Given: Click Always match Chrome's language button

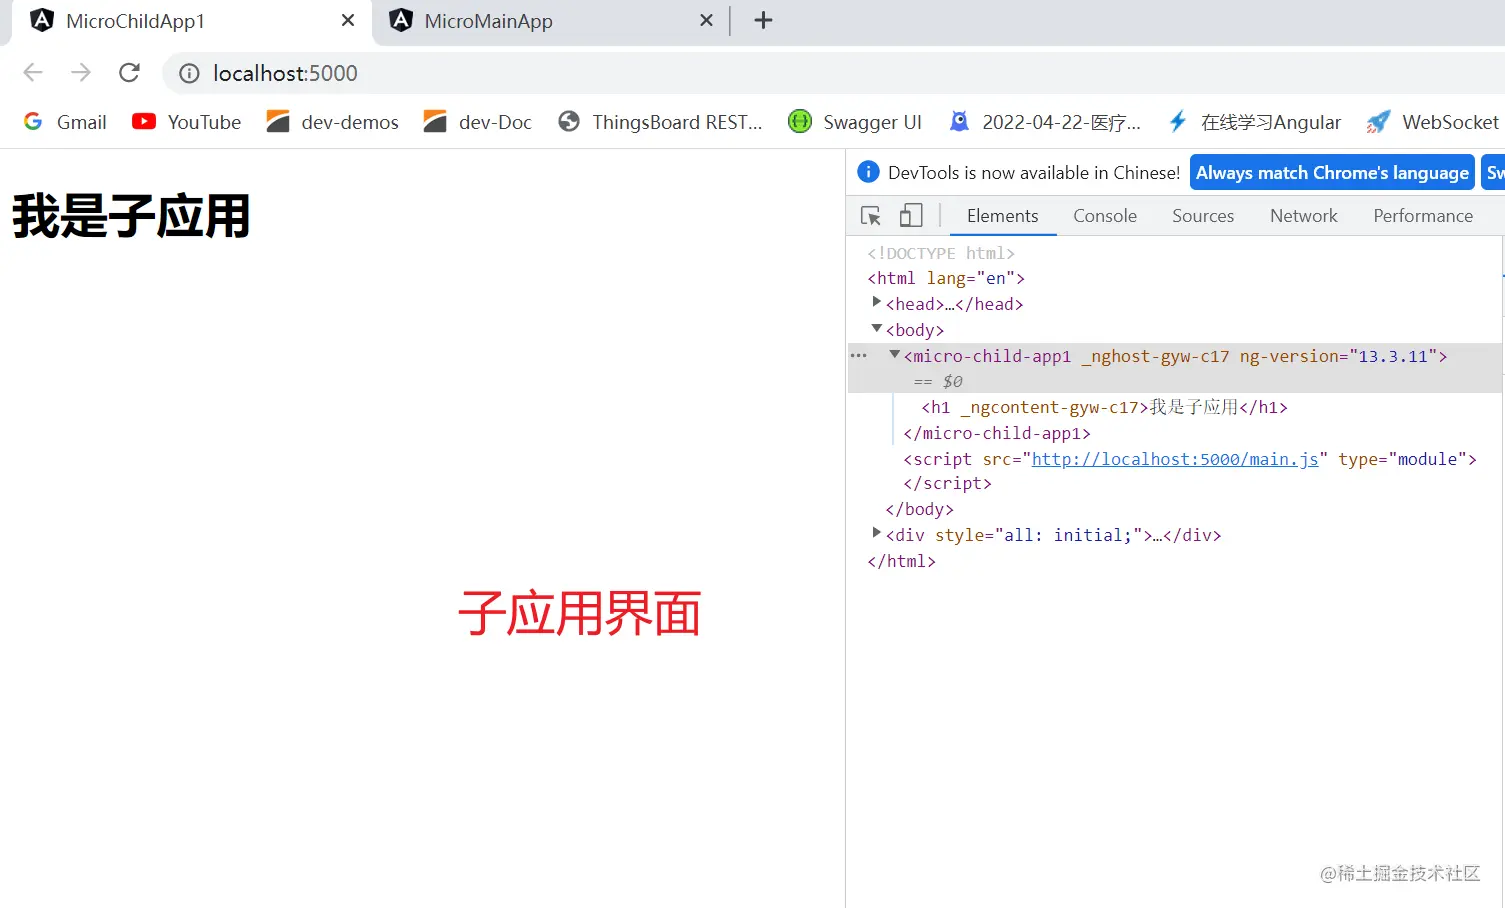Looking at the screenshot, I should coord(1332,173).
